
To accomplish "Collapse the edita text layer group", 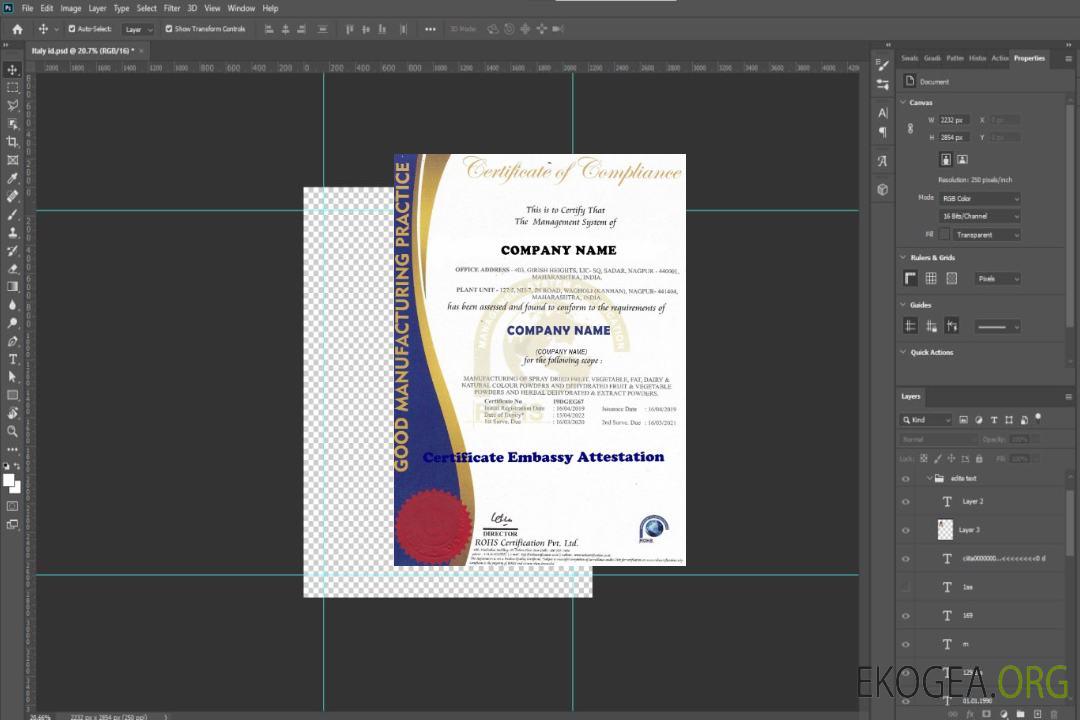I will pyautogui.click(x=928, y=478).
